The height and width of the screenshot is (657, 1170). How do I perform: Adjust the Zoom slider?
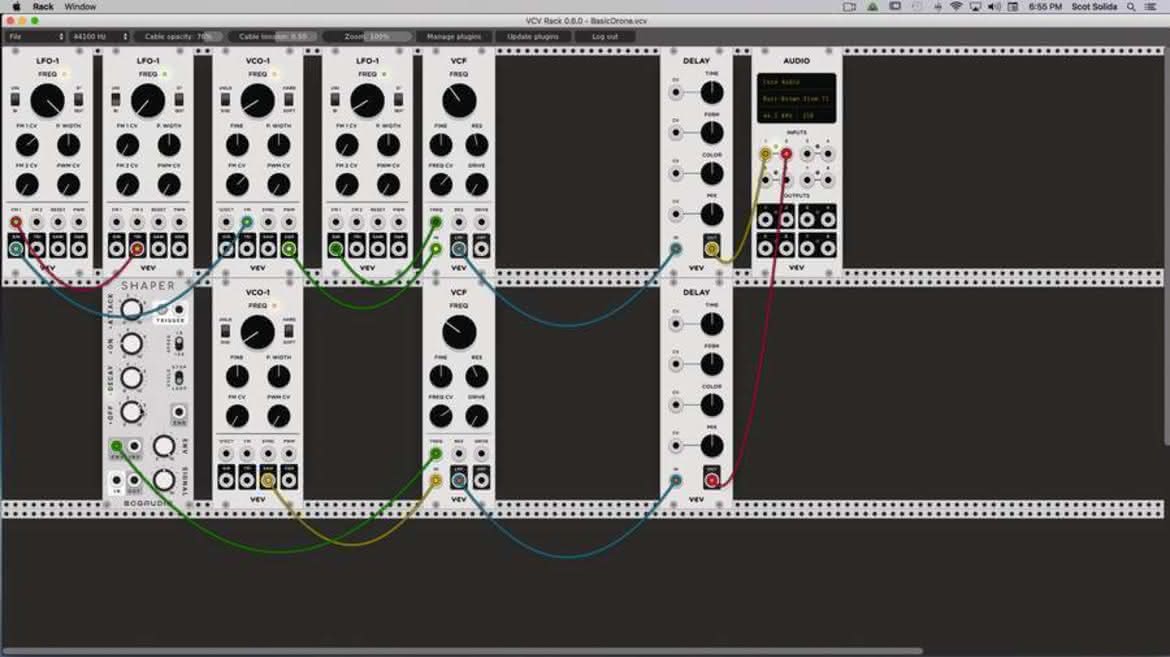[x=367, y=37]
